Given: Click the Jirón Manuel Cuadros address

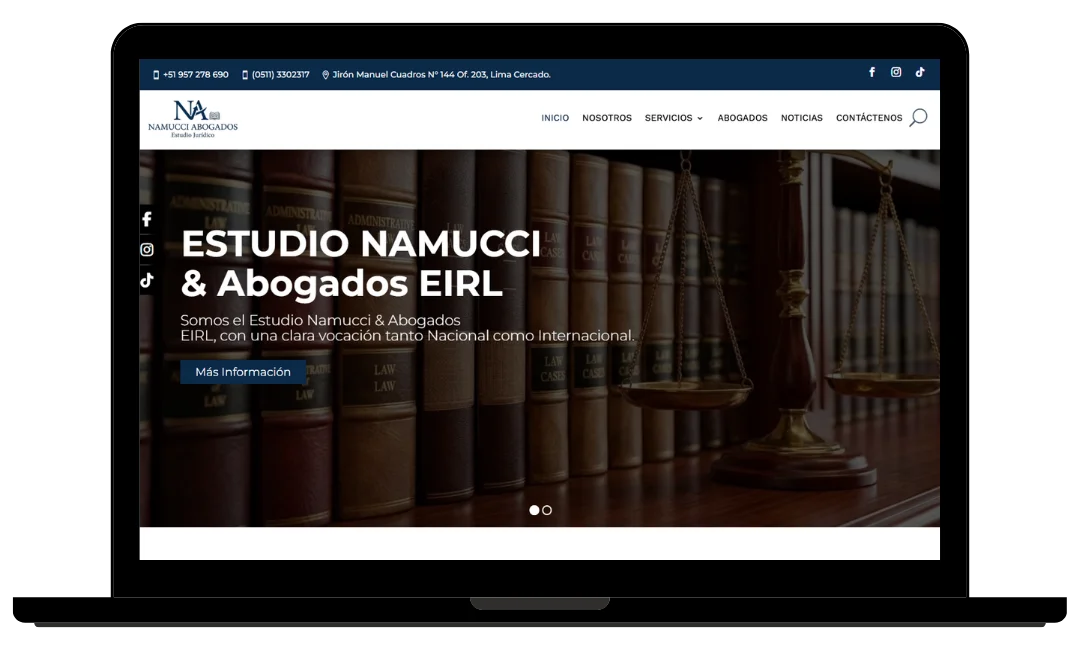Looking at the screenshot, I should pyautogui.click(x=442, y=75).
